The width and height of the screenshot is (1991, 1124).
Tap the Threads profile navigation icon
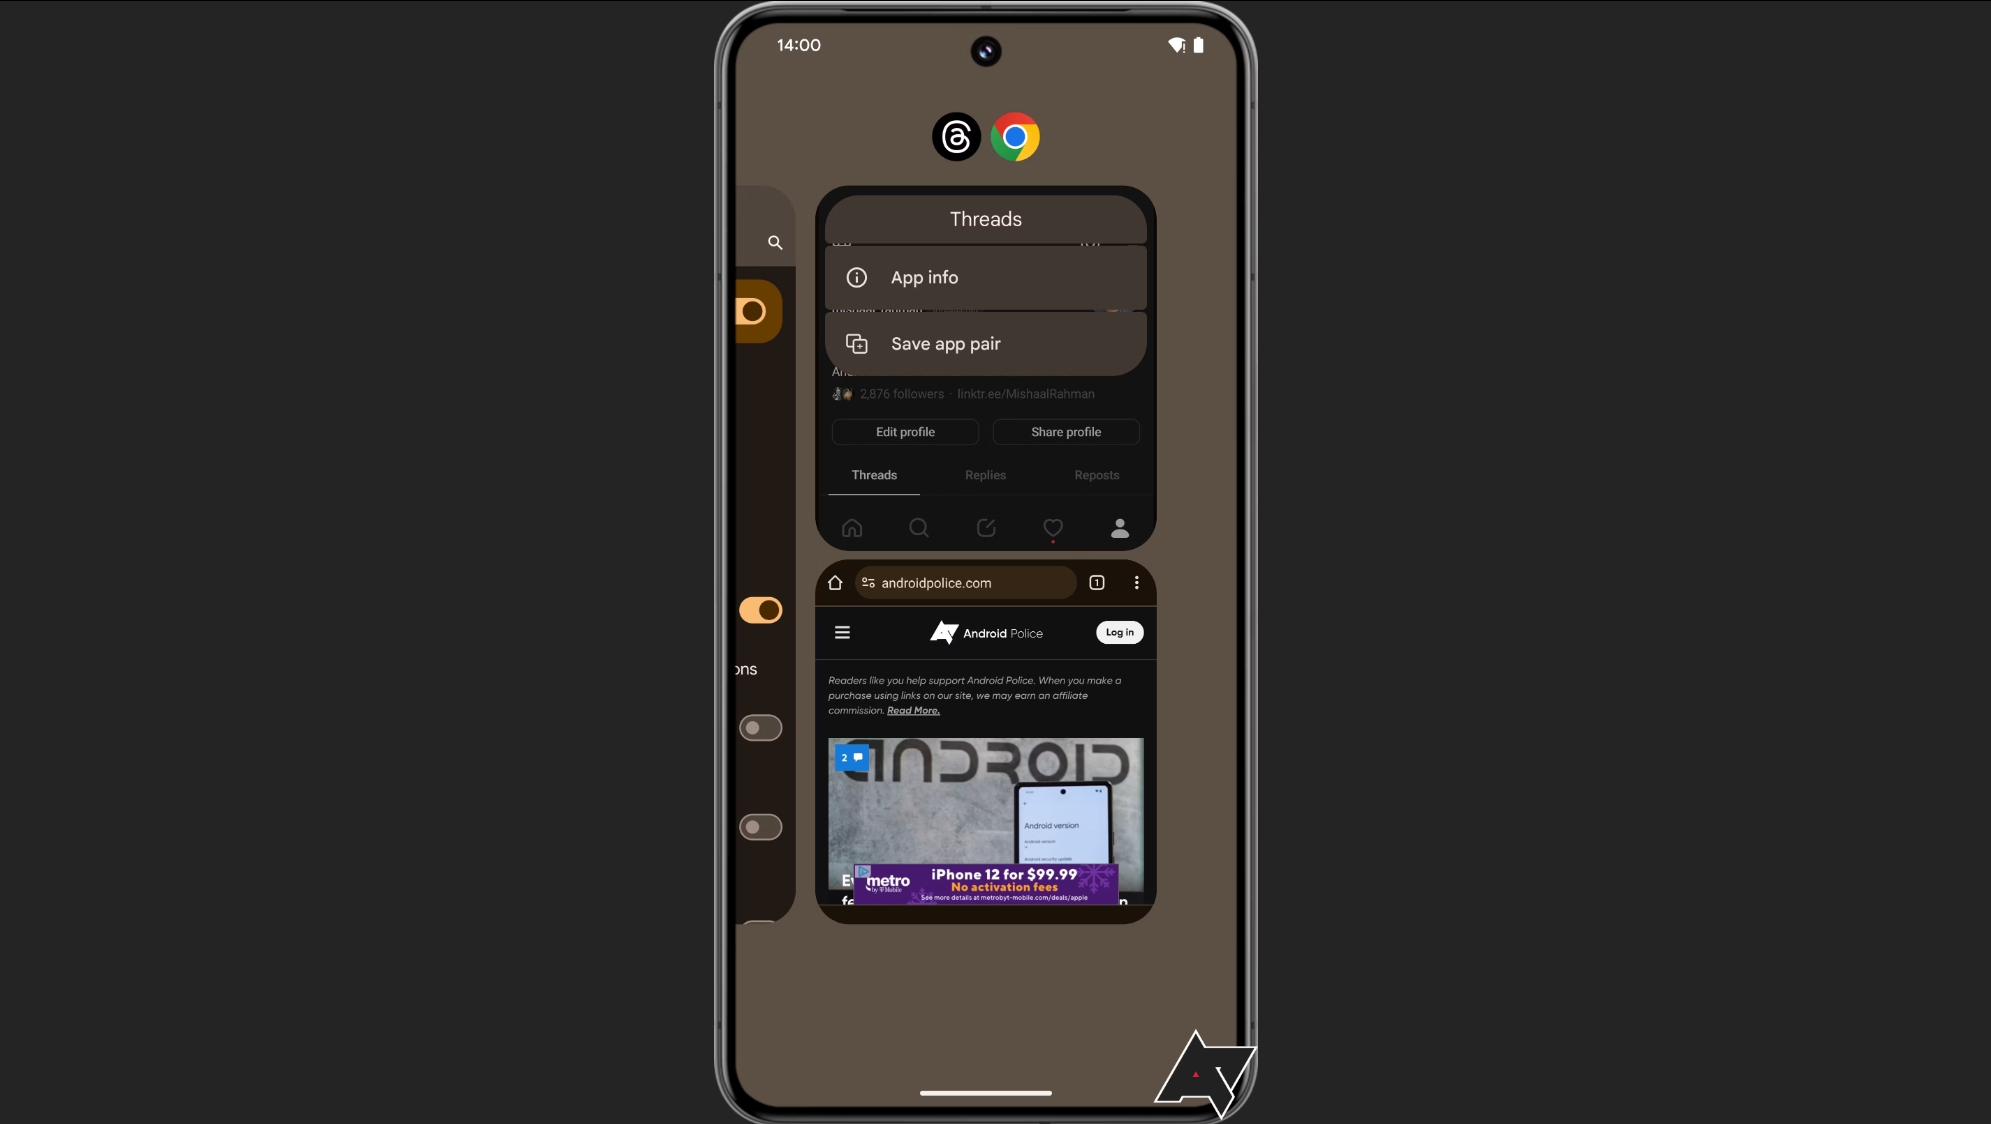1120,528
